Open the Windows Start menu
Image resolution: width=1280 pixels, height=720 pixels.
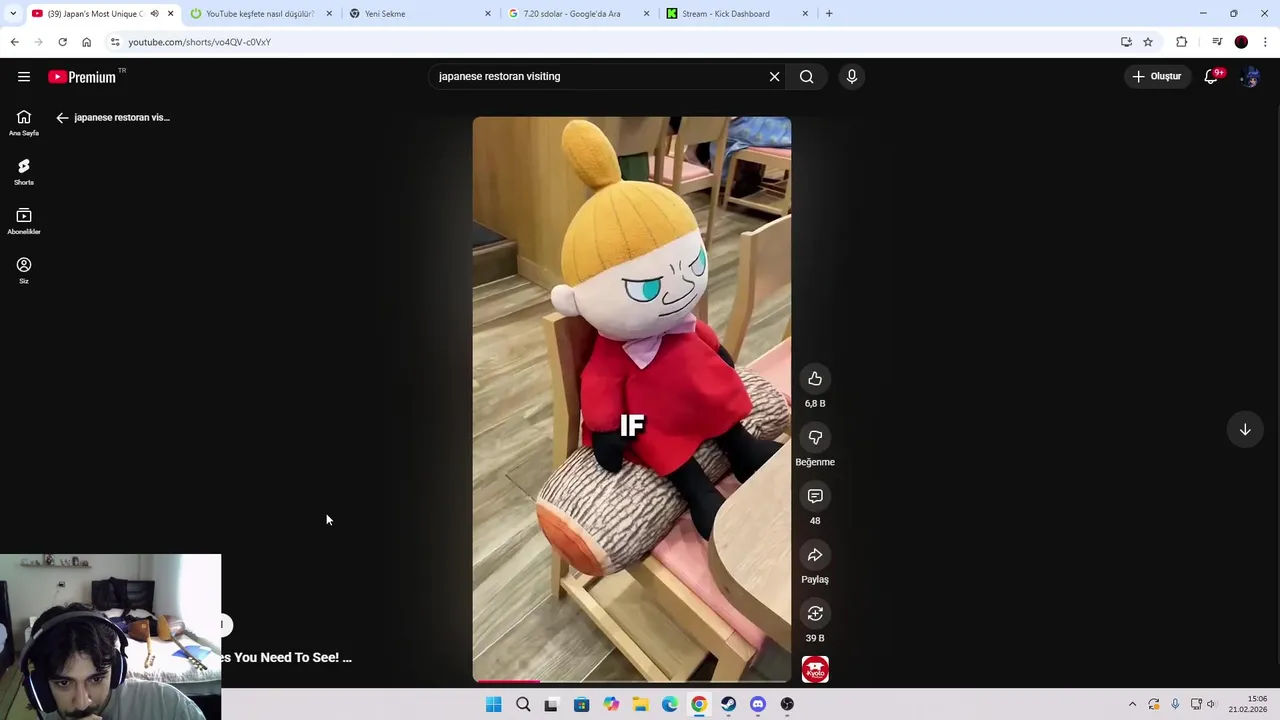pos(493,705)
